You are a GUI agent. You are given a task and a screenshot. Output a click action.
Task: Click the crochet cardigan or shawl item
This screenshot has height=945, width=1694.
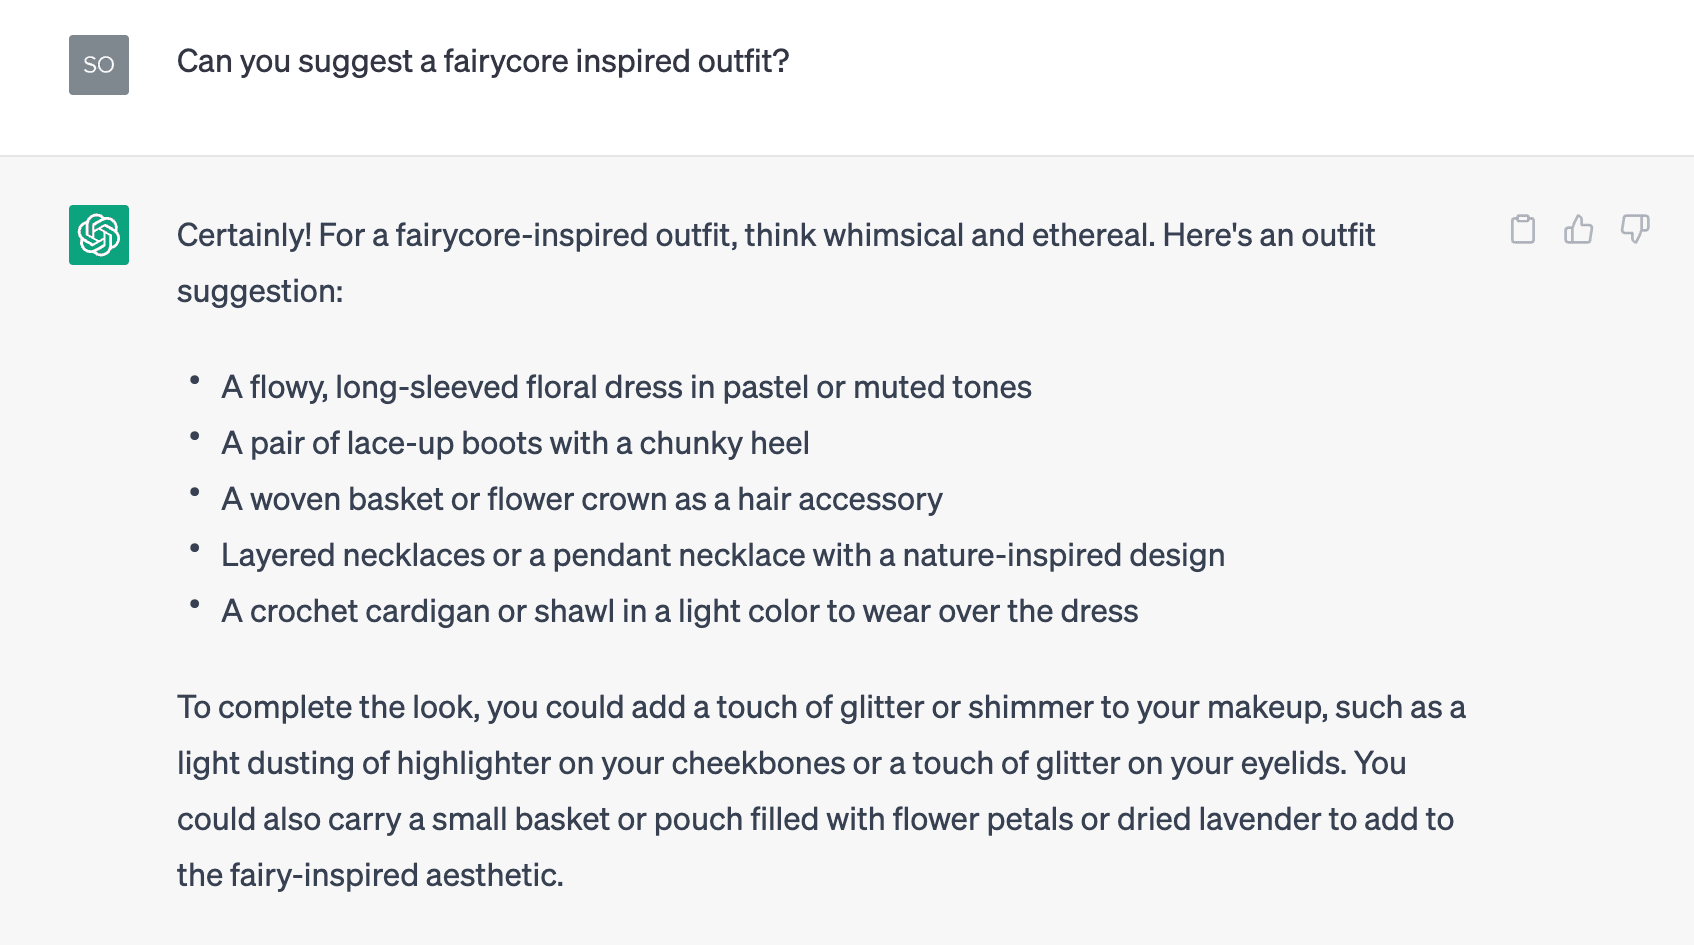[680, 611]
